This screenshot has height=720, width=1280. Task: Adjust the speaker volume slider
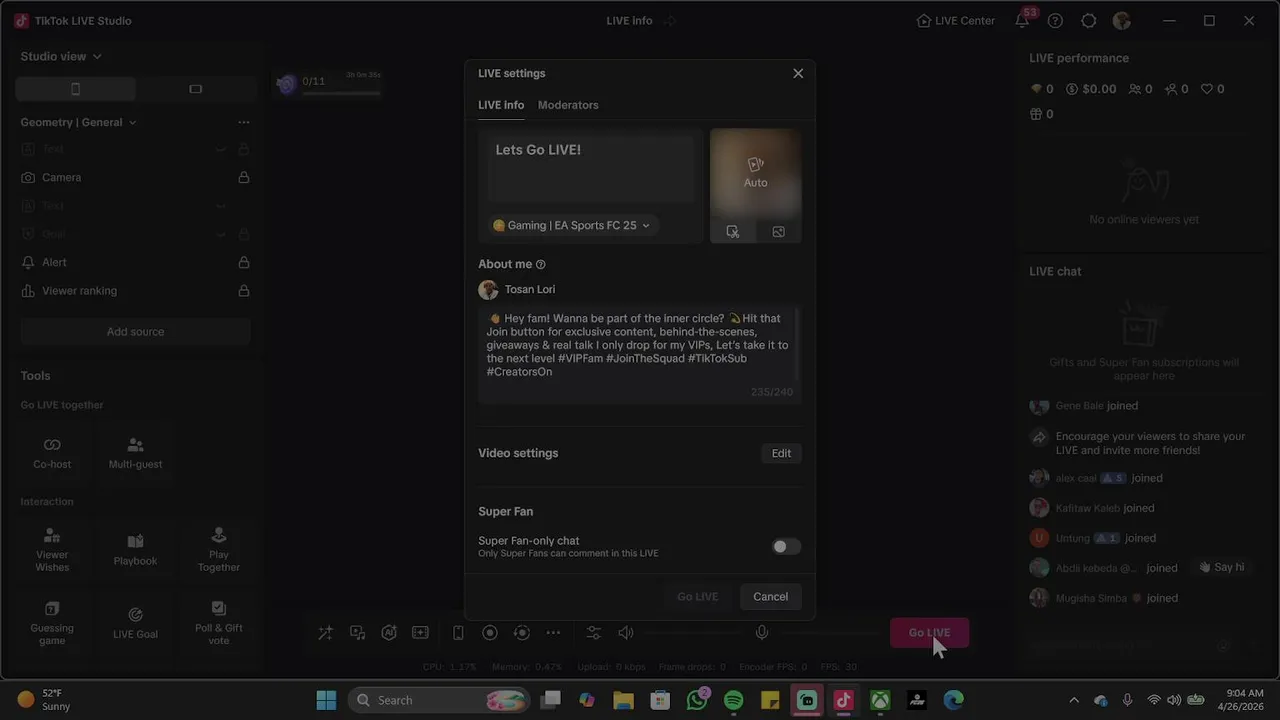coord(690,633)
